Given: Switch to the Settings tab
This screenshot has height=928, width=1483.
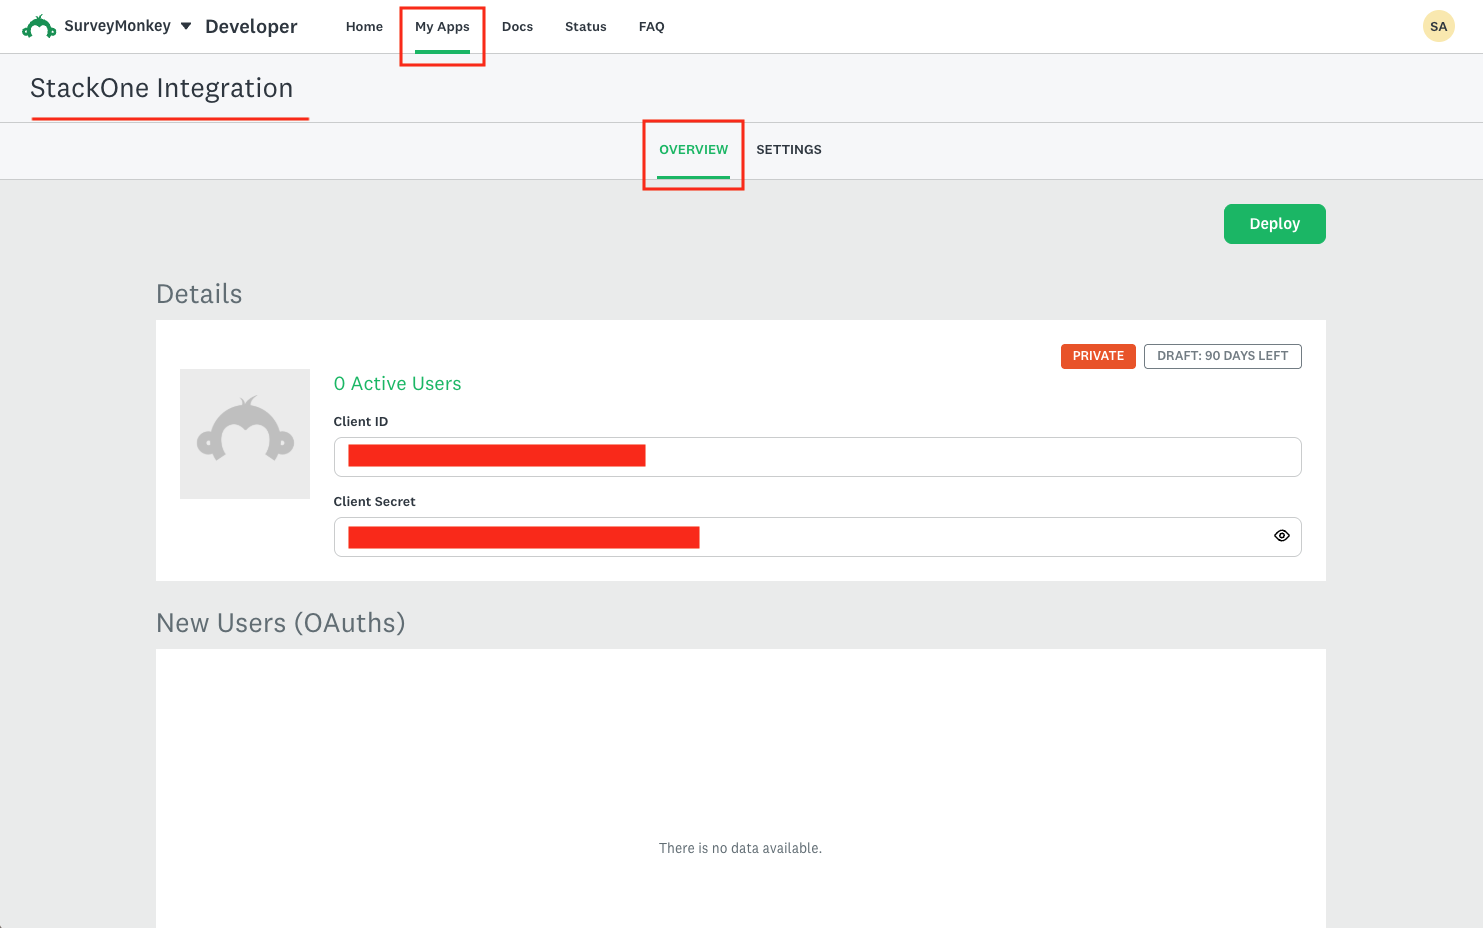Looking at the screenshot, I should point(789,150).
